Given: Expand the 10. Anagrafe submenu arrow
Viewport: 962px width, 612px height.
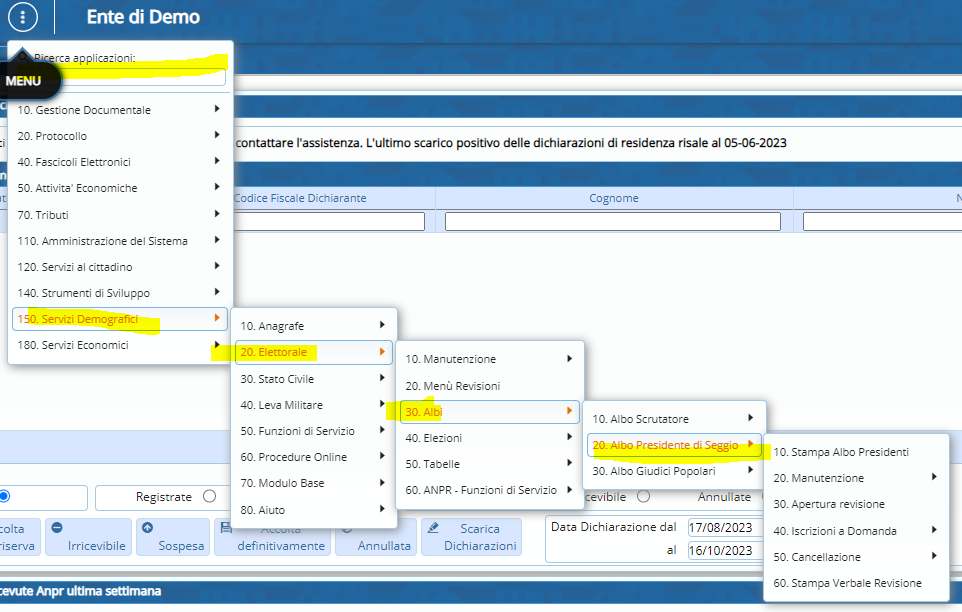Looking at the screenshot, I should [381, 325].
